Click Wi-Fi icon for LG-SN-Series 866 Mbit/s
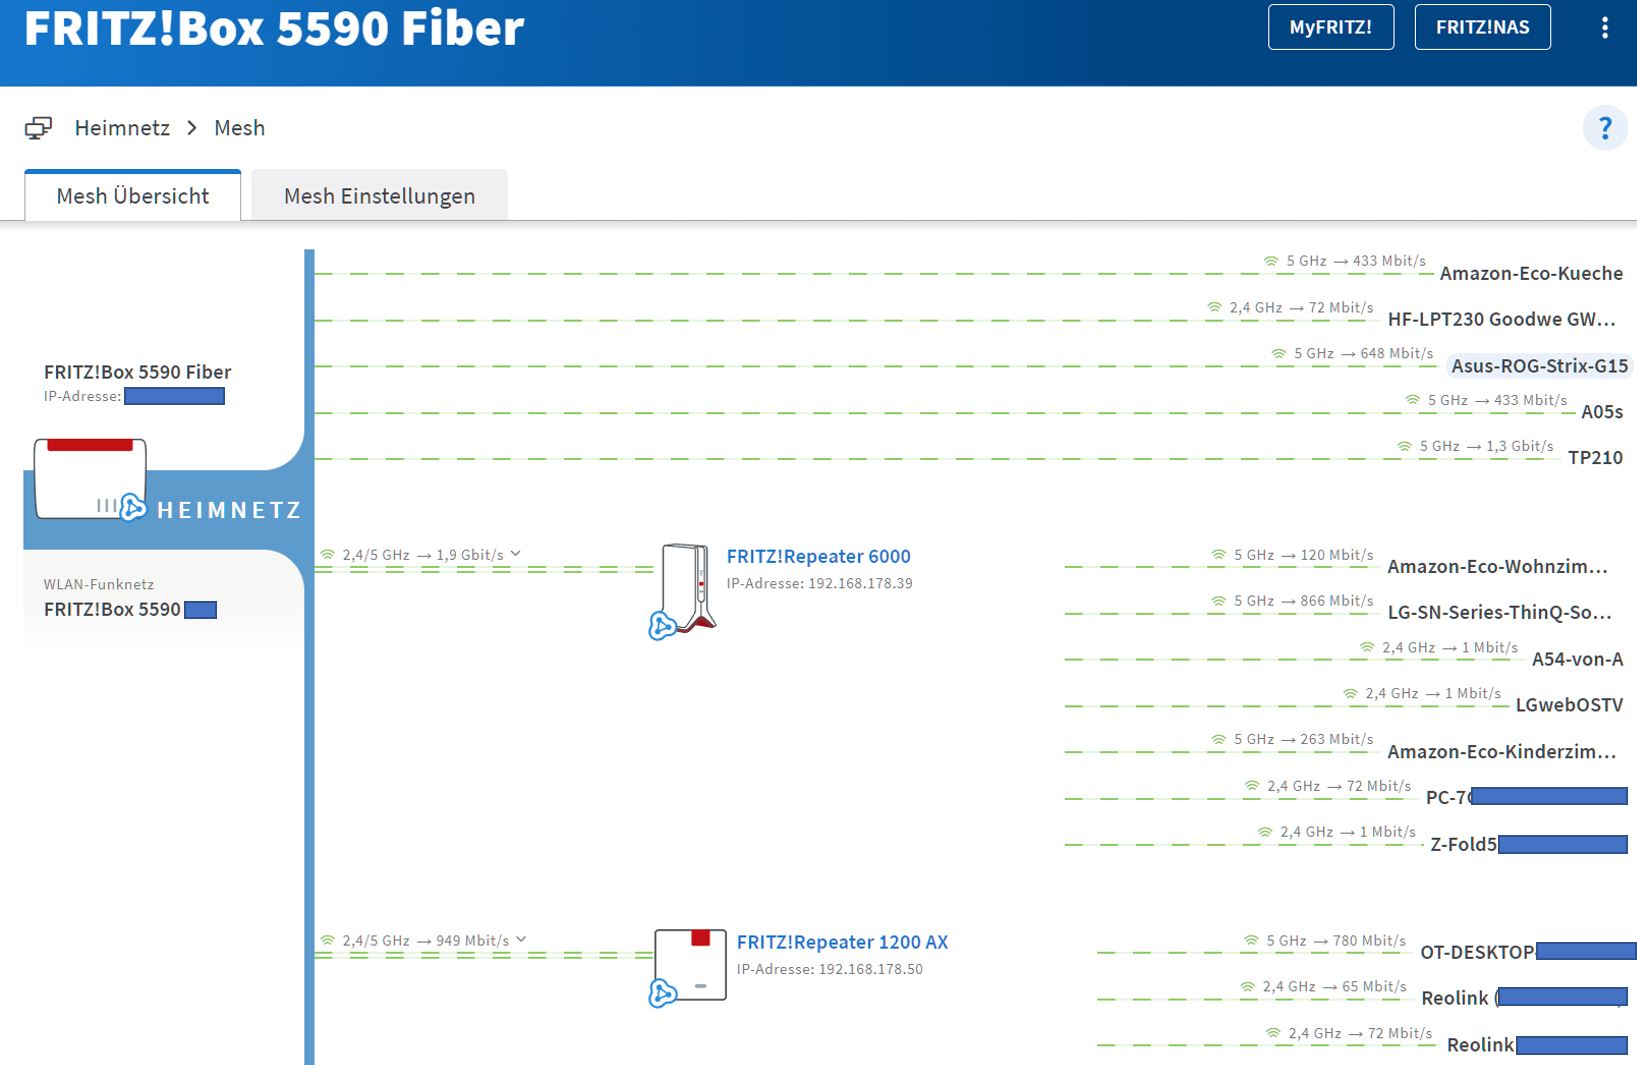The width and height of the screenshot is (1637, 1065). pyautogui.click(x=1218, y=601)
